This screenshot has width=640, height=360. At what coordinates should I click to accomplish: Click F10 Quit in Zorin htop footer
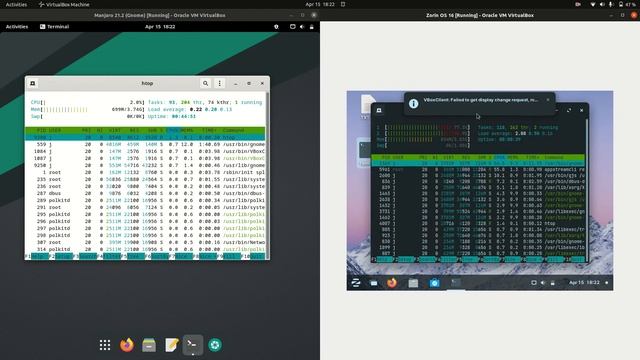(x=576, y=259)
